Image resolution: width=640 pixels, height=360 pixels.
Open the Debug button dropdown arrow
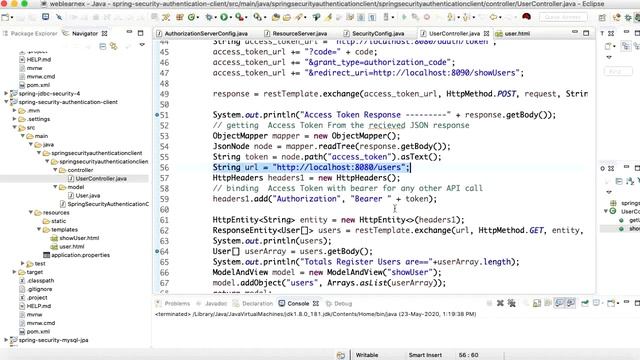(216, 18)
